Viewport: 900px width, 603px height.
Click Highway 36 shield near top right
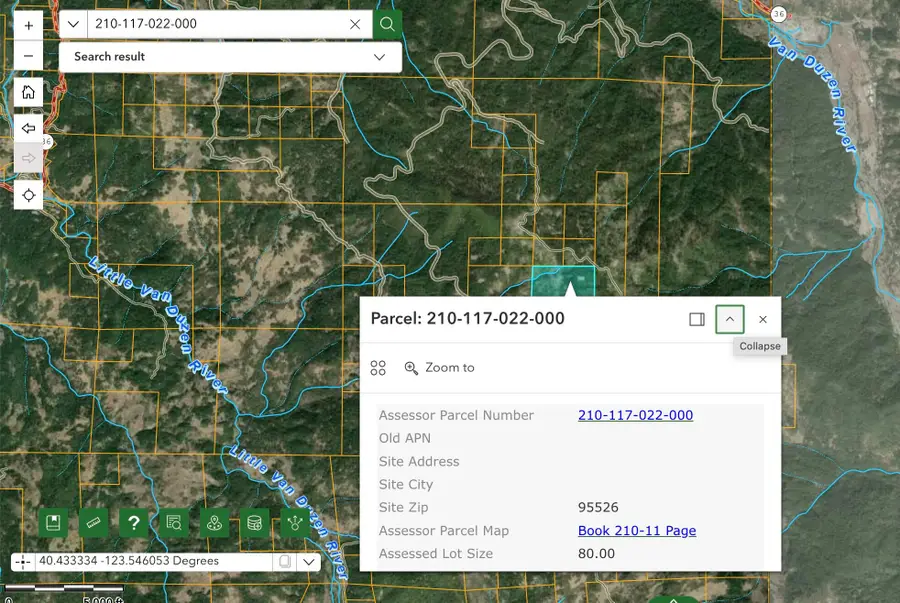(x=778, y=14)
